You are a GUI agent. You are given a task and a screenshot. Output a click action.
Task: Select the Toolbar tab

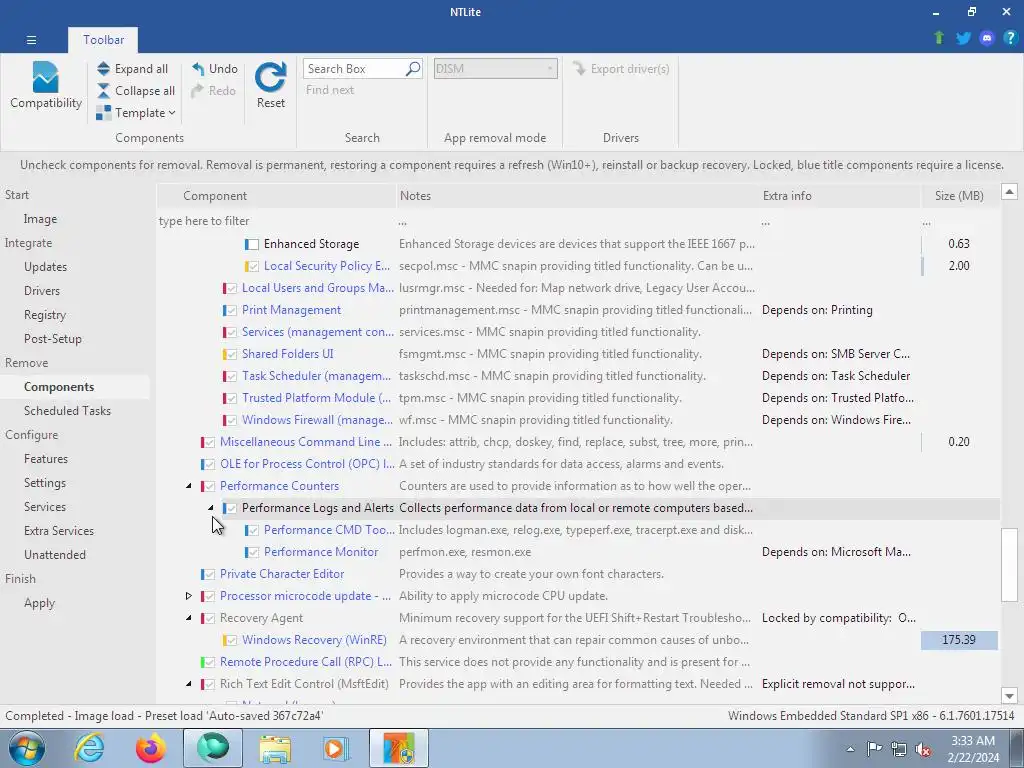103,40
